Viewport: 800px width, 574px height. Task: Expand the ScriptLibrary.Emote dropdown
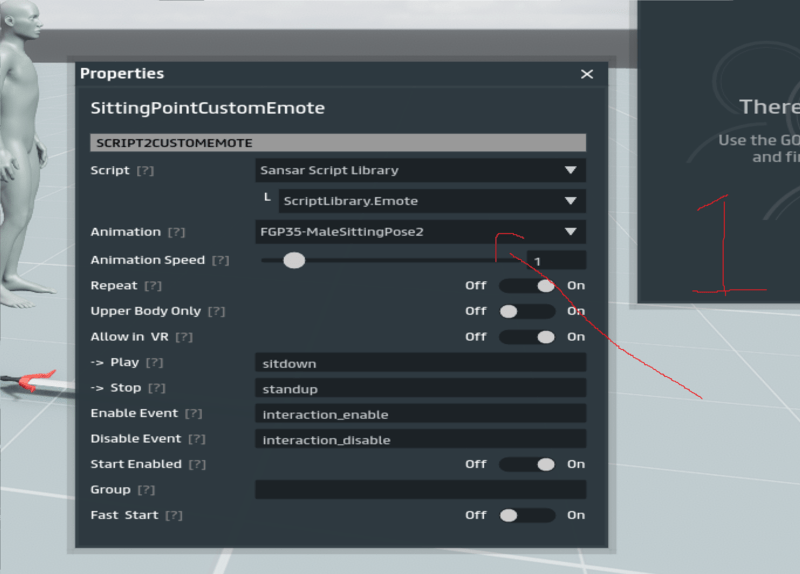(431, 201)
